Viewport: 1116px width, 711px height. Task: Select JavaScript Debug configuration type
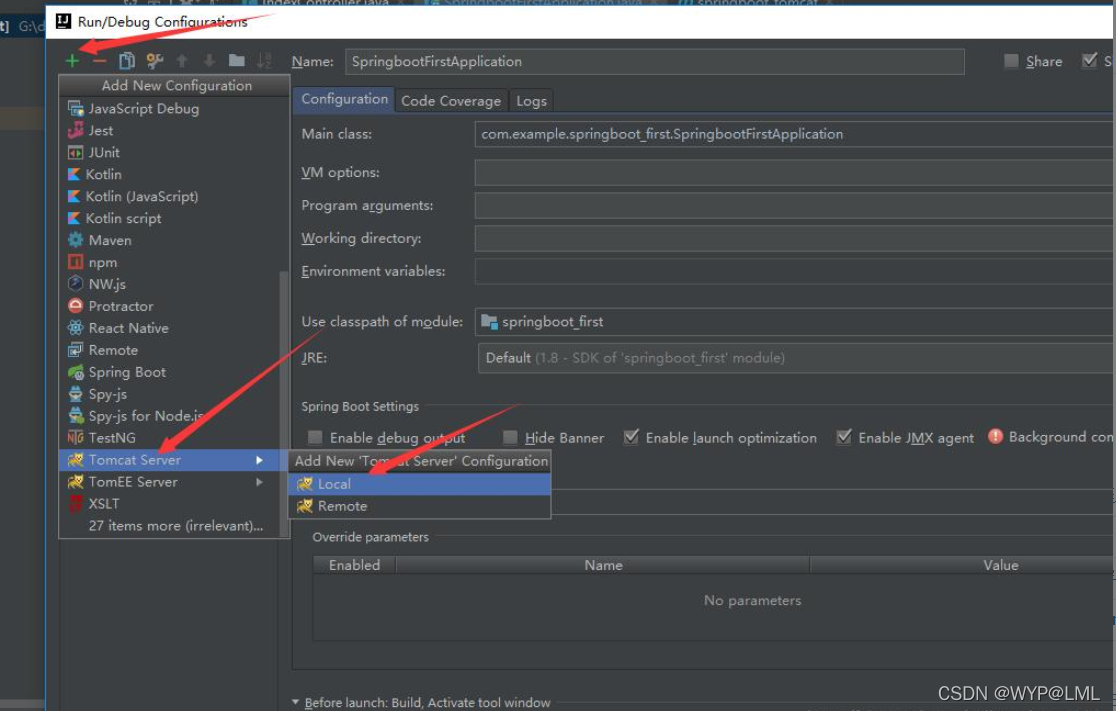click(174, 109)
